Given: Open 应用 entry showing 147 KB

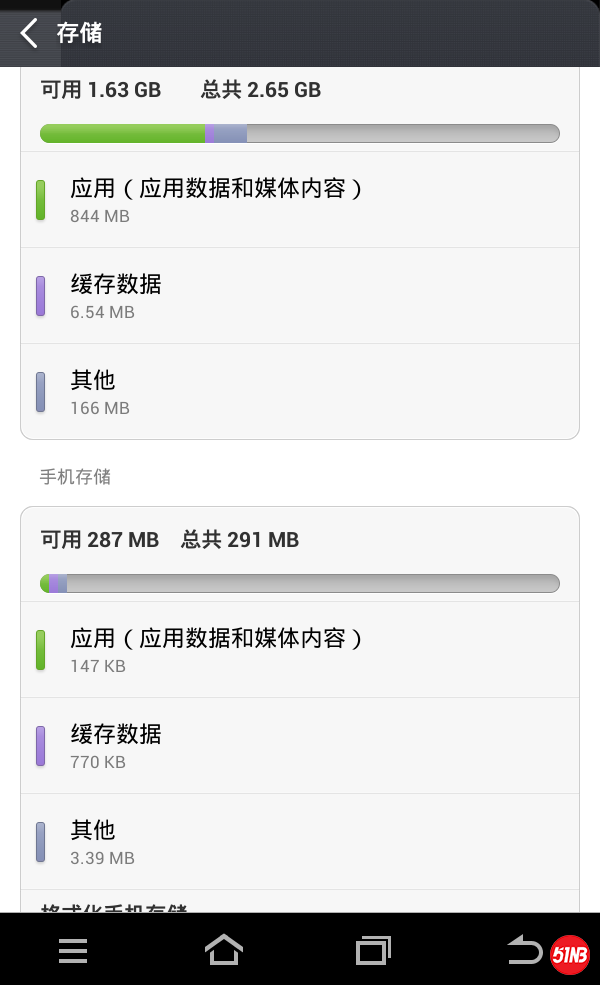Looking at the screenshot, I should coord(300,650).
